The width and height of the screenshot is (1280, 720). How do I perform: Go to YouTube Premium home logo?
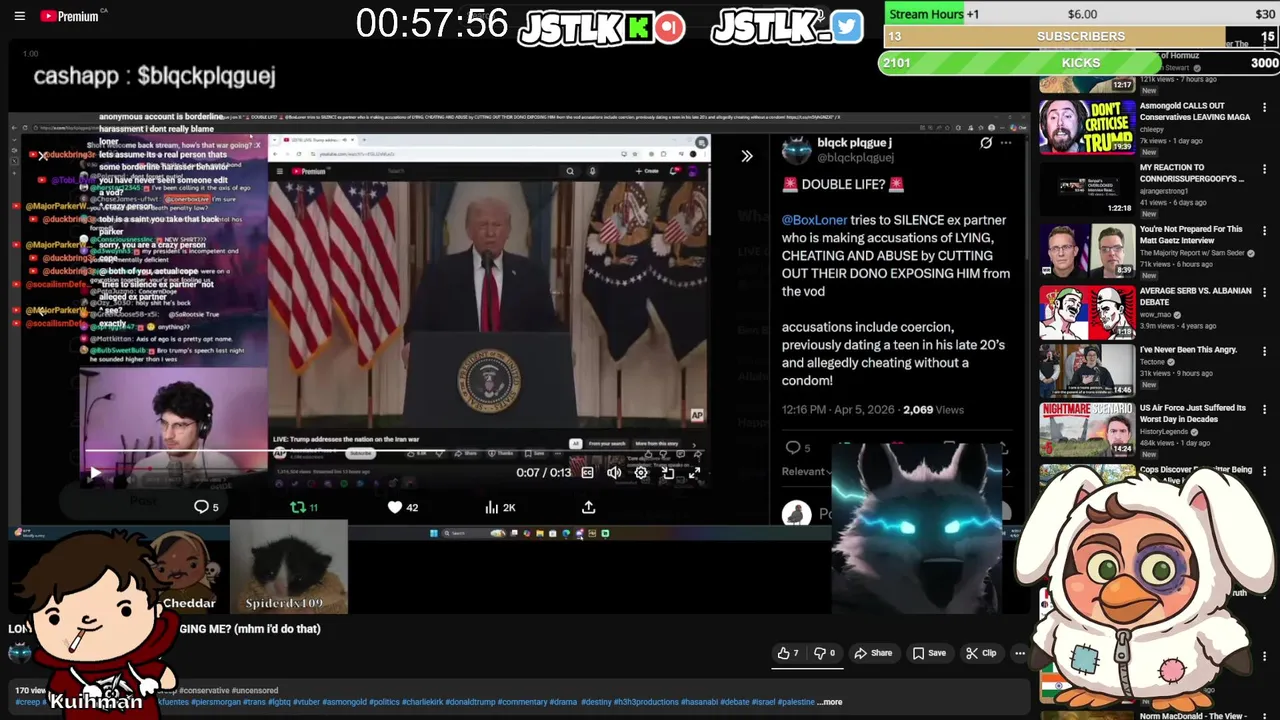[72, 16]
